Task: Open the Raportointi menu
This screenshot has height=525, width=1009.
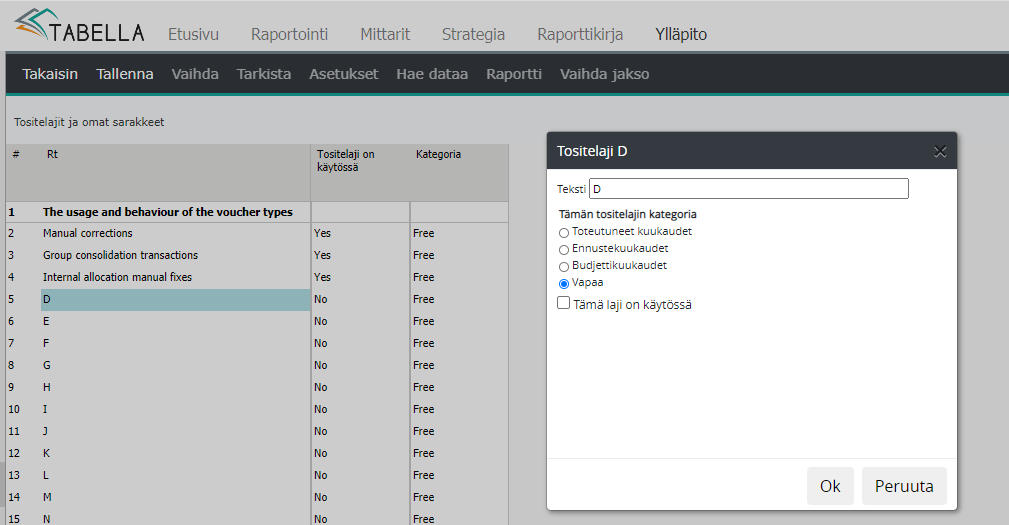Action: coord(289,34)
